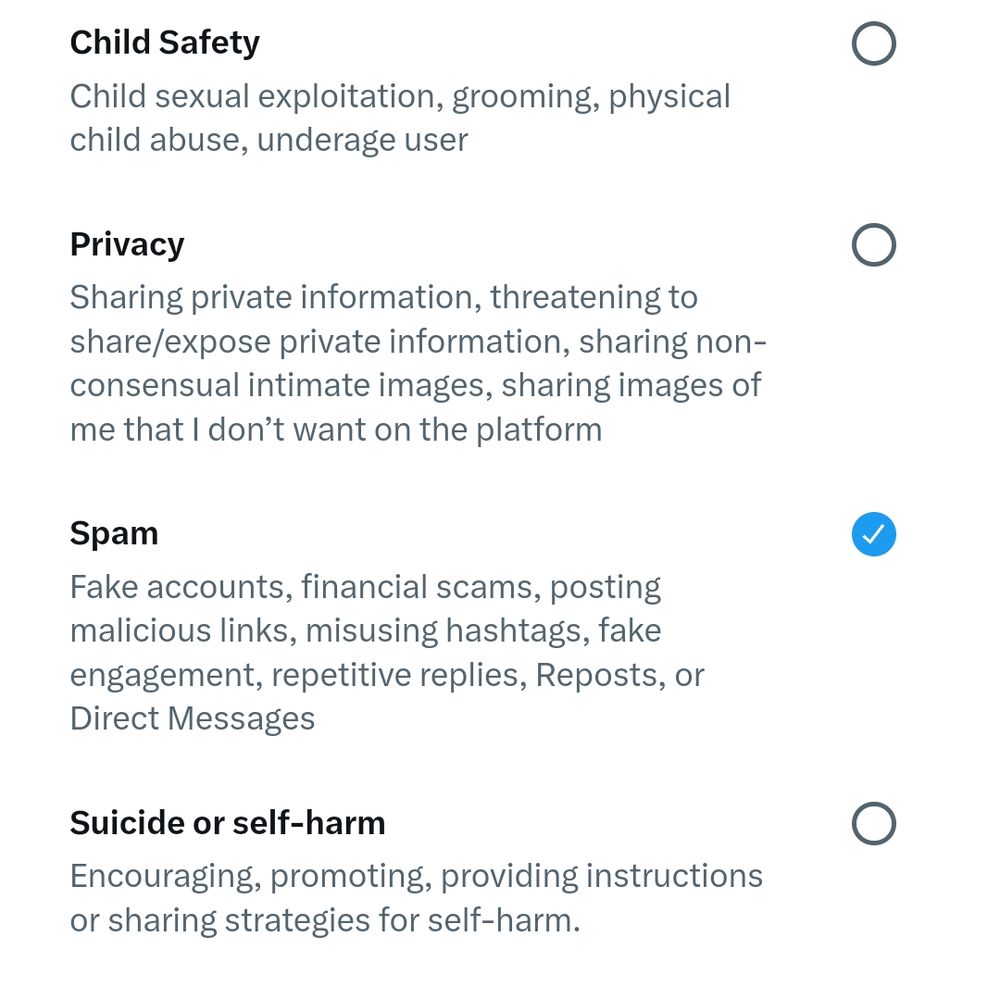Tap the Encouraging, promoting, providing instructions text
The width and height of the screenshot is (1000, 1000).
pos(416,876)
